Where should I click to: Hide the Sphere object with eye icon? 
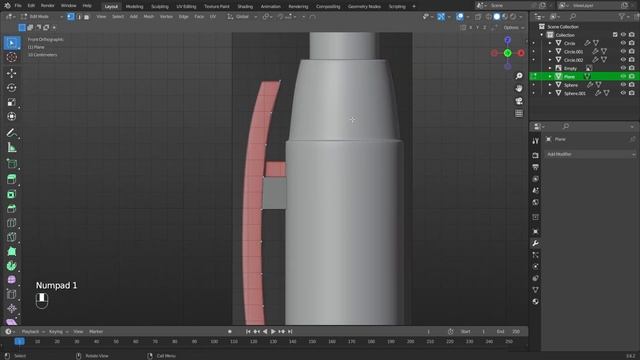tap(623, 85)
